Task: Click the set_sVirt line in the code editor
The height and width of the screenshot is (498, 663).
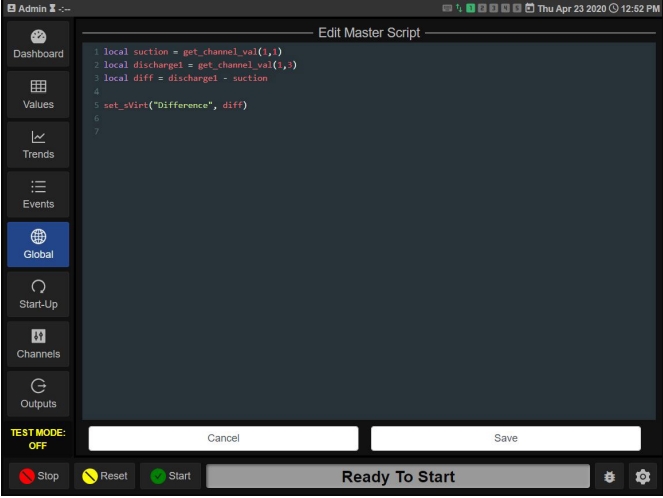Action: 175,105
